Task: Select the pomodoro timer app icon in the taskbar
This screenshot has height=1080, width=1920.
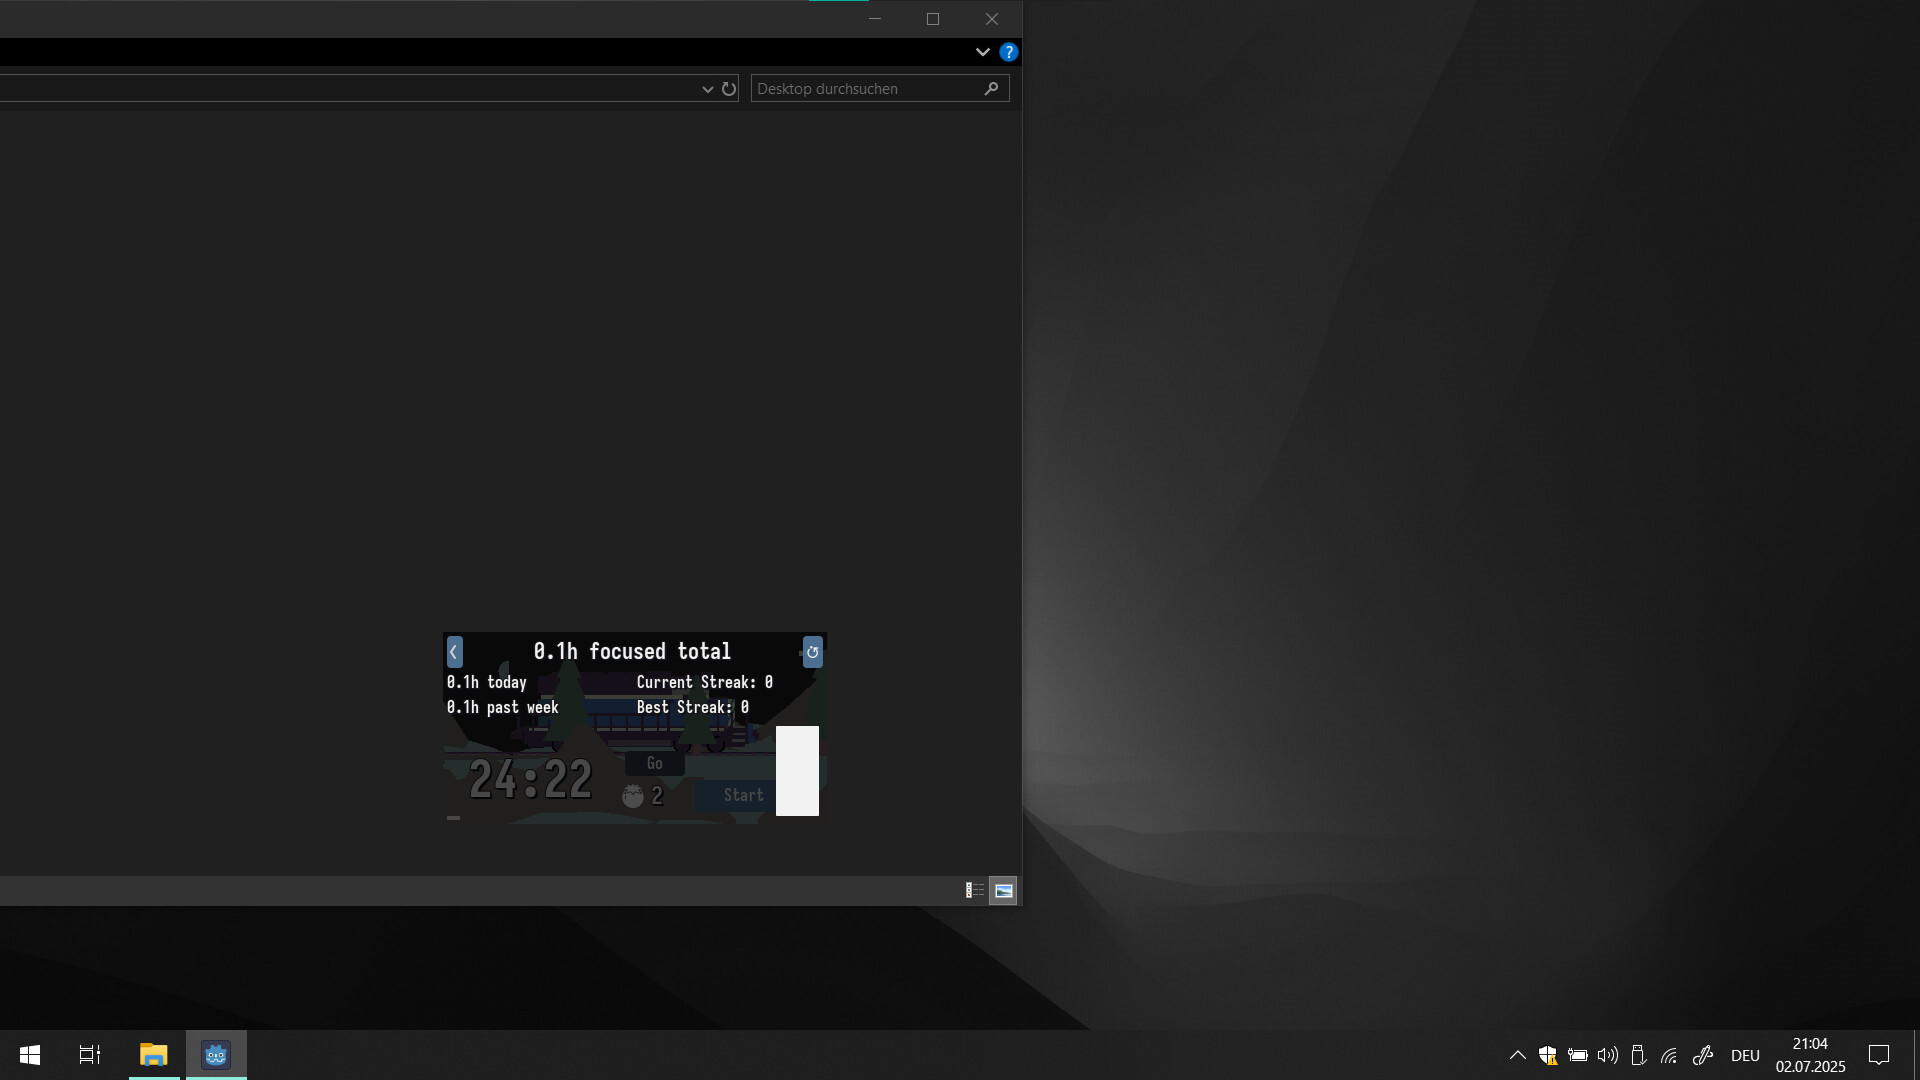Action: pyautogui.click(x=215, y=1054)
